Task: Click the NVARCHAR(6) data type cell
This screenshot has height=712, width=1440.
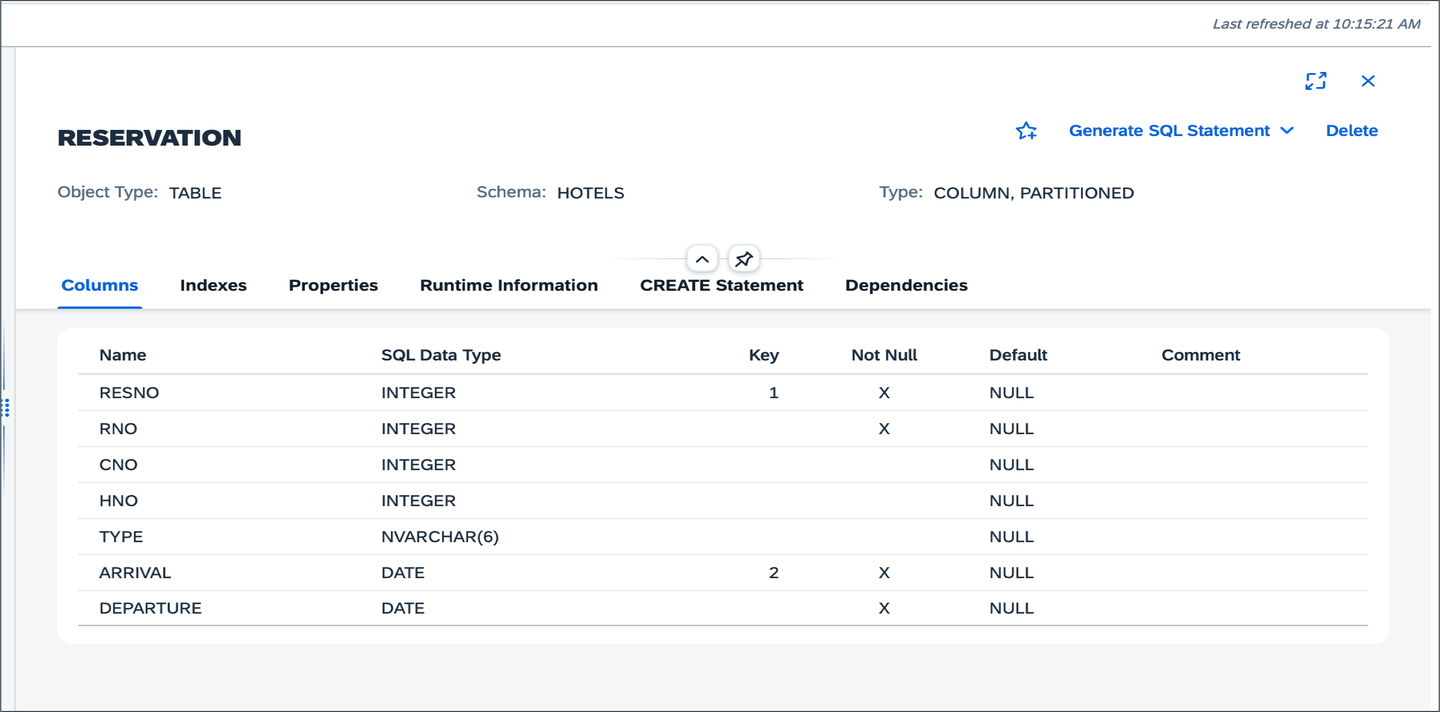Action: coord(440,537)
